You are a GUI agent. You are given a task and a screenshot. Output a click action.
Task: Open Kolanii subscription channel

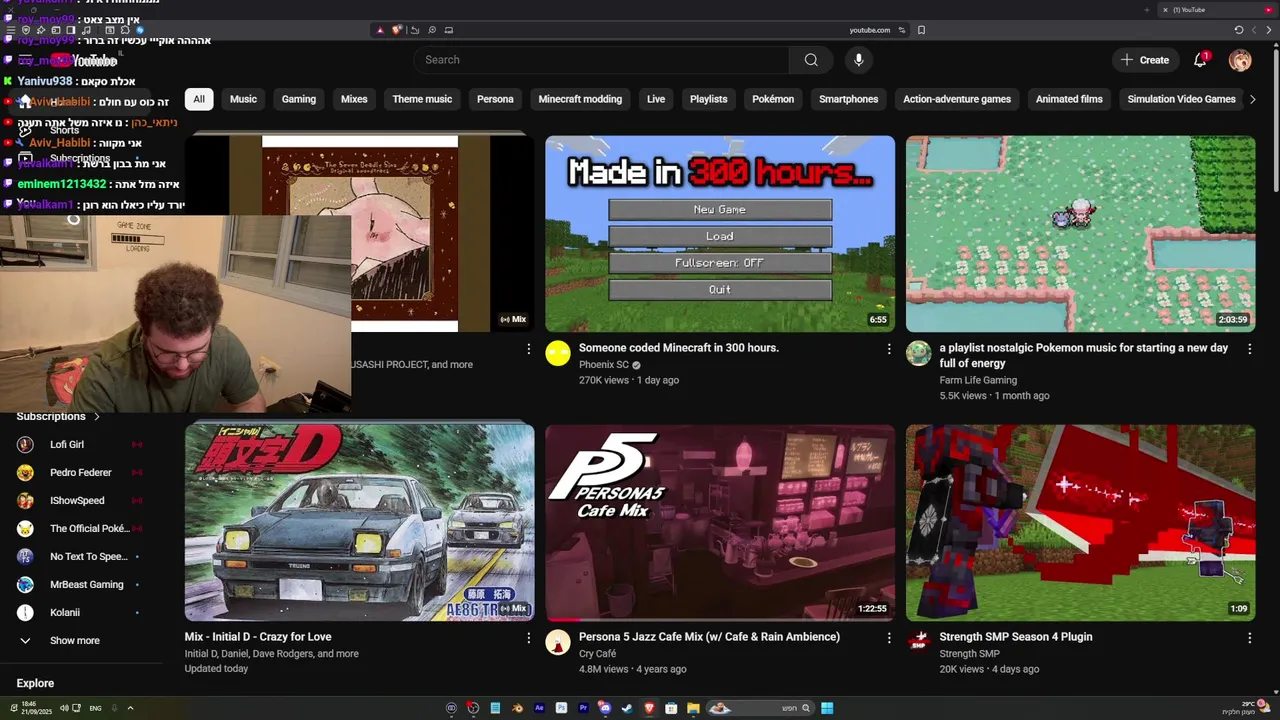(x=65, y=613)
